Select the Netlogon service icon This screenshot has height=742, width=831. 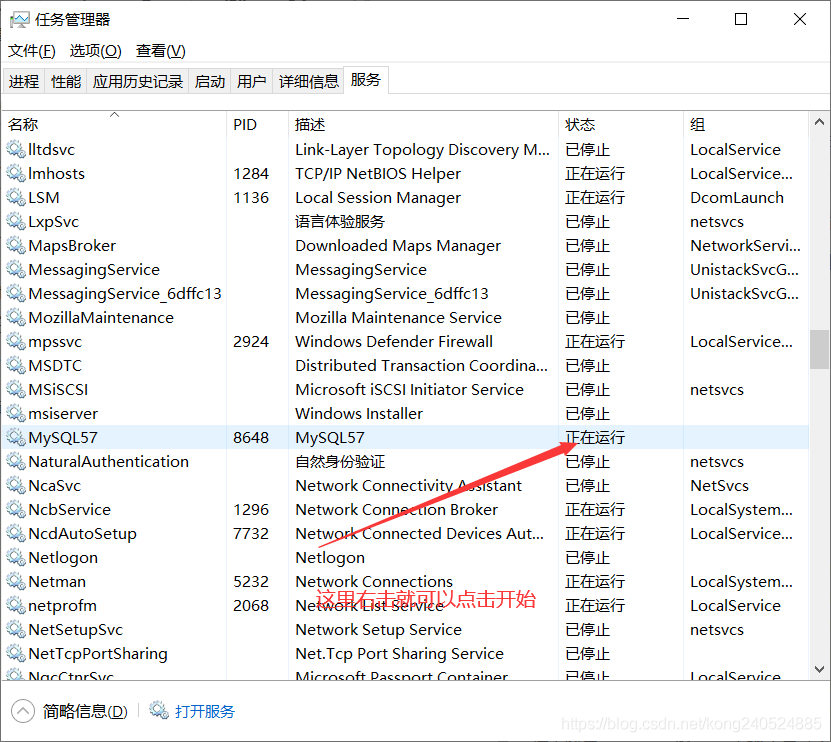(x=16, y=558)
